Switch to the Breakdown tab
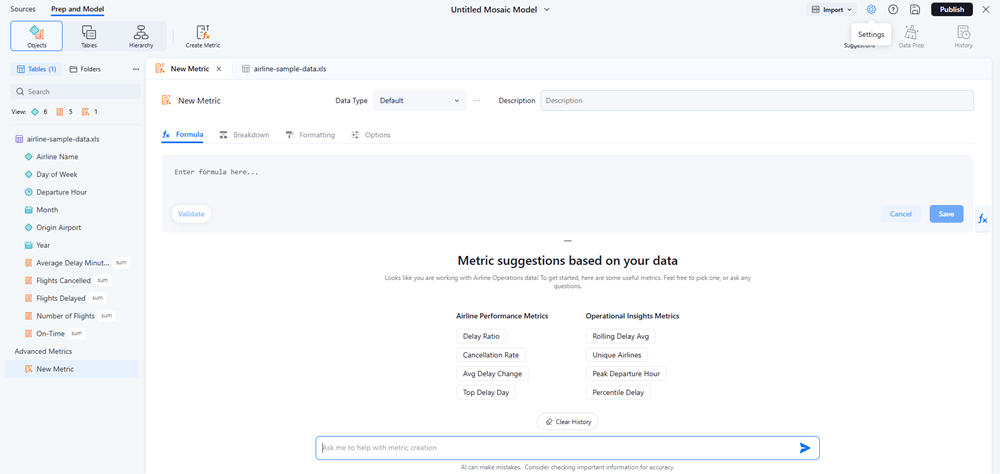 pyautogui.click(x=244, y=135)
